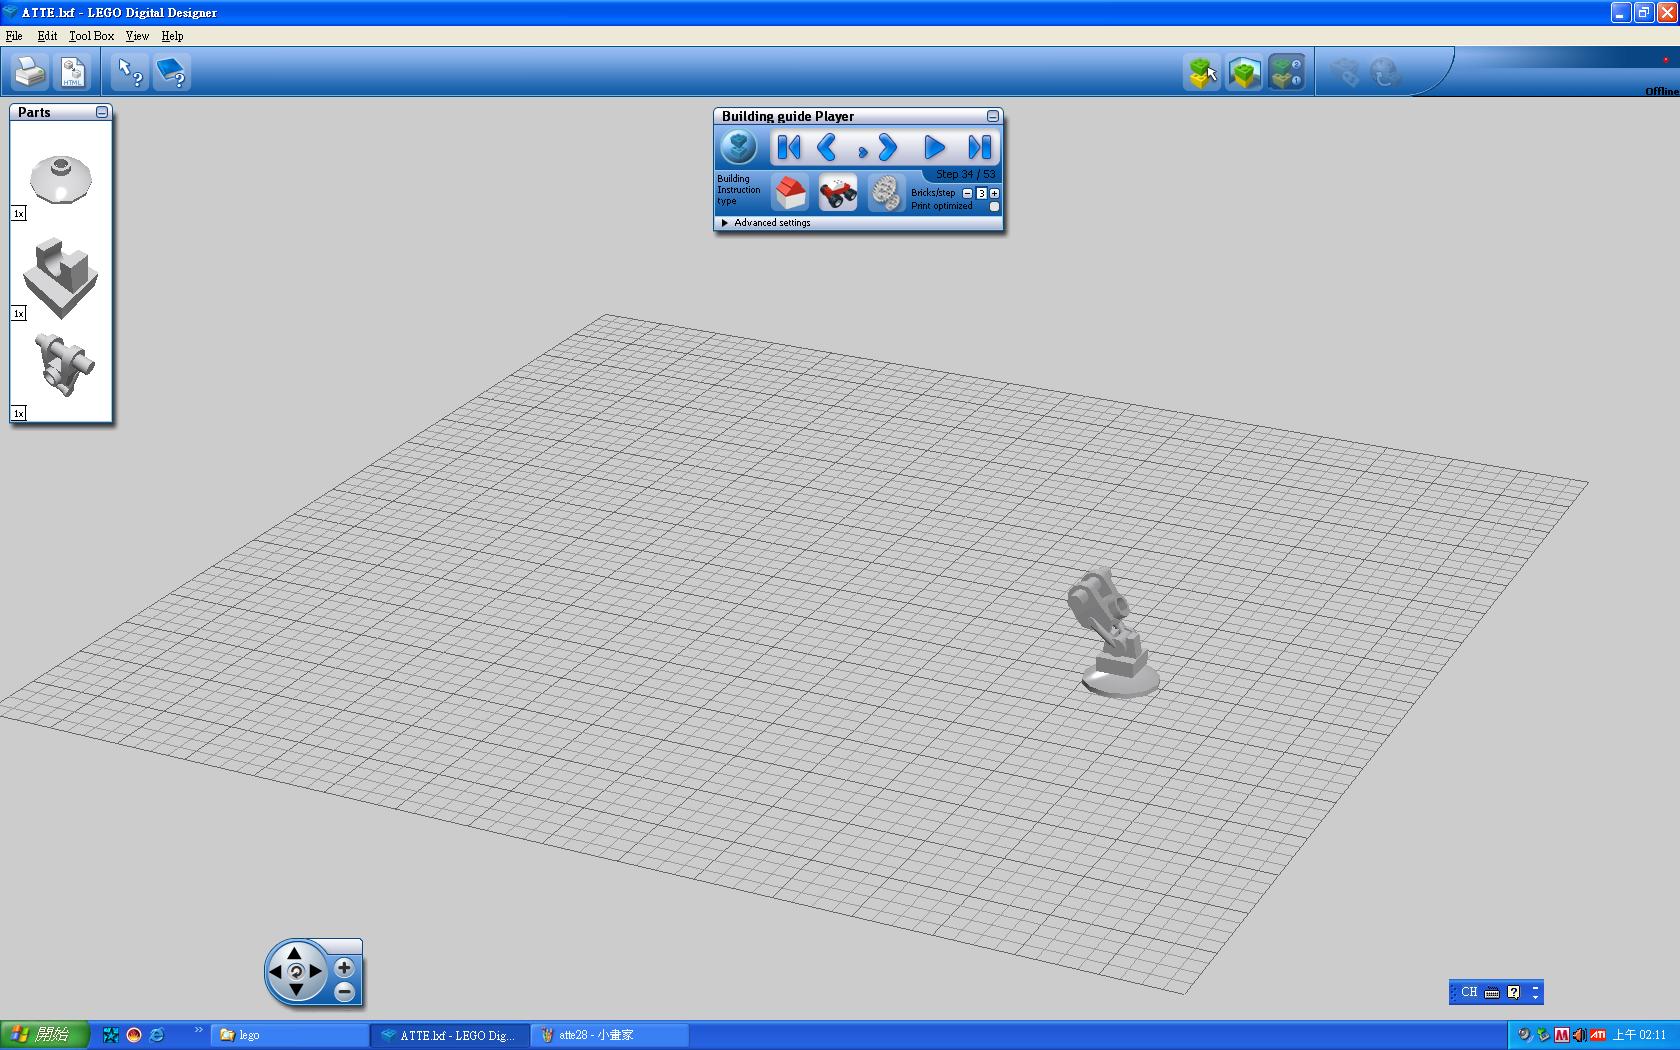The height and width of the screenshot is (1050, 1680).
Task: Switch to Build mode icon
Action: click(1202, 72)
